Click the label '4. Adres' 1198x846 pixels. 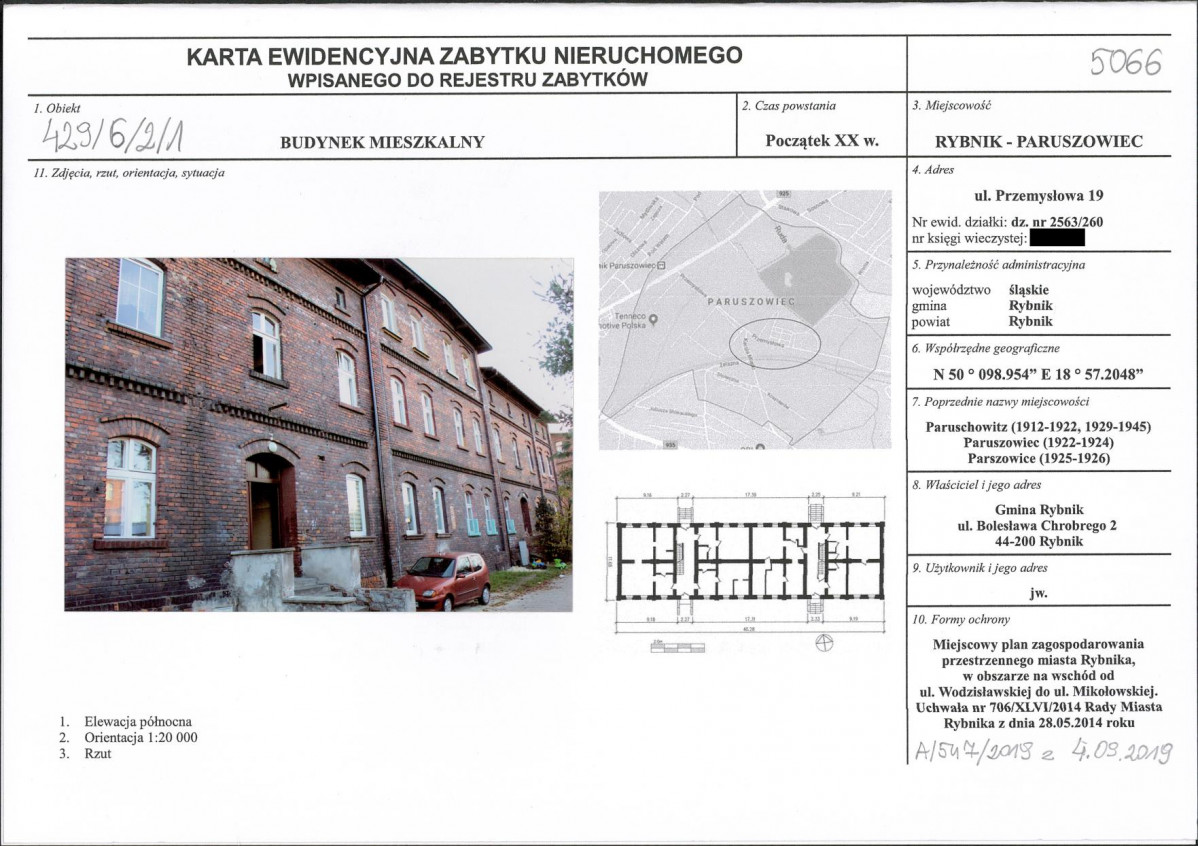[933, 170]
